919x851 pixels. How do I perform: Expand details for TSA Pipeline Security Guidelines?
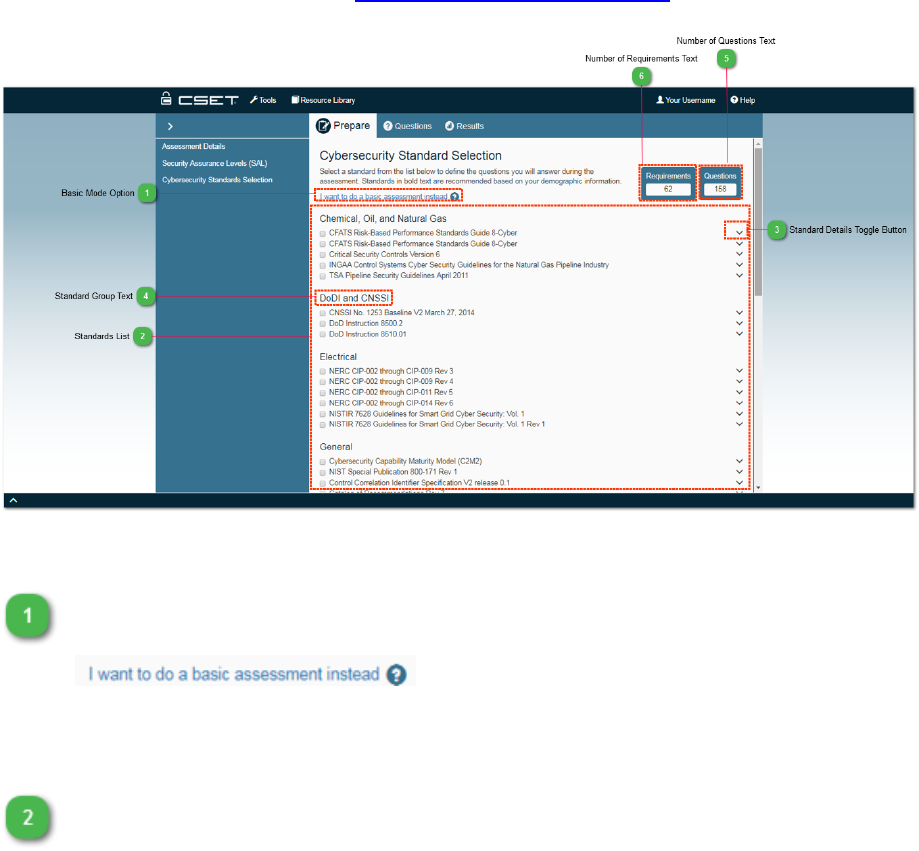[740, 275]
